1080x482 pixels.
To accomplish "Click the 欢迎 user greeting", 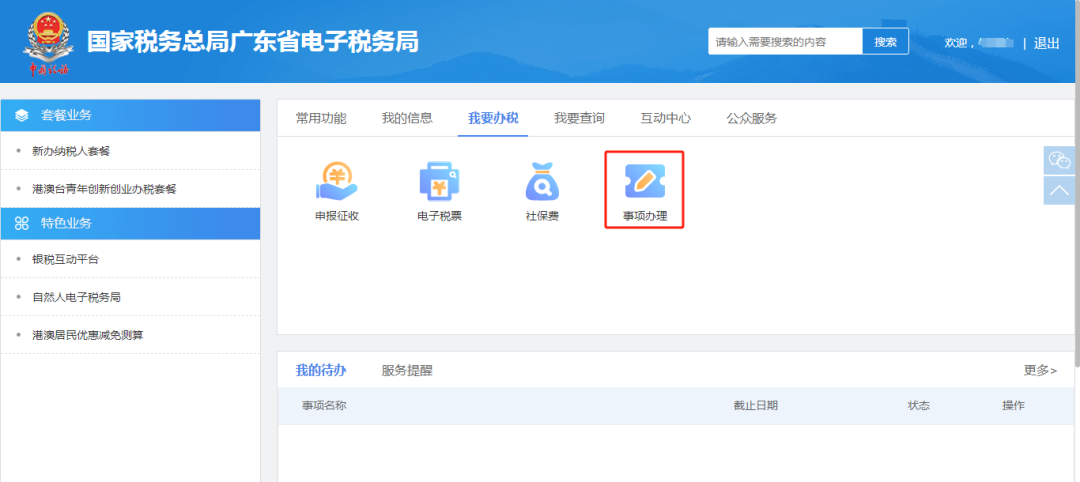I will click(979, 43).
